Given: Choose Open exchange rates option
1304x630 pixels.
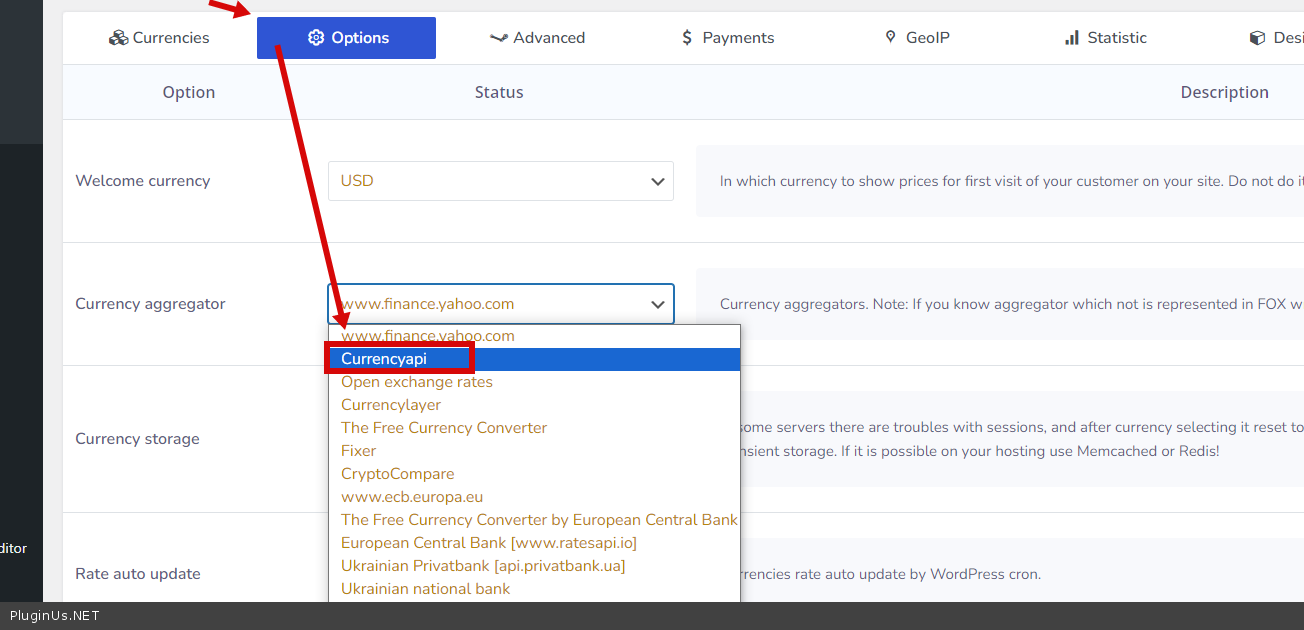Looking at the screenshot, I should pos(417,382).
